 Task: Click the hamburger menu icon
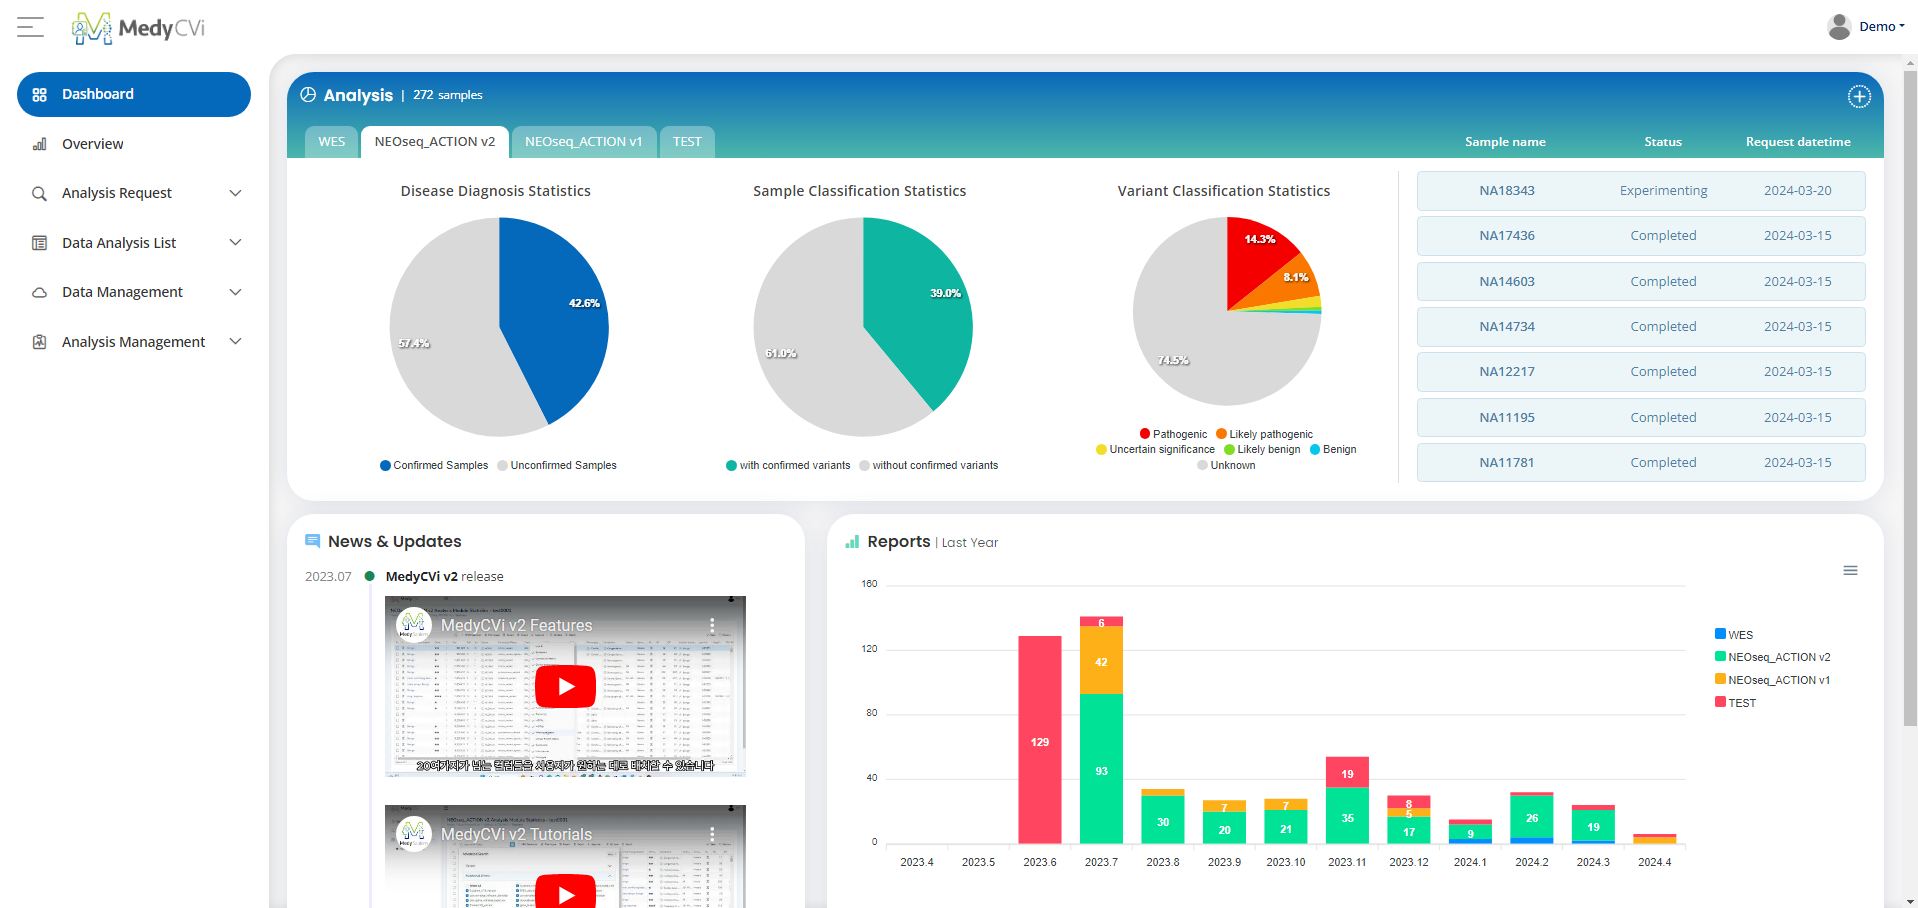[31, 27]
